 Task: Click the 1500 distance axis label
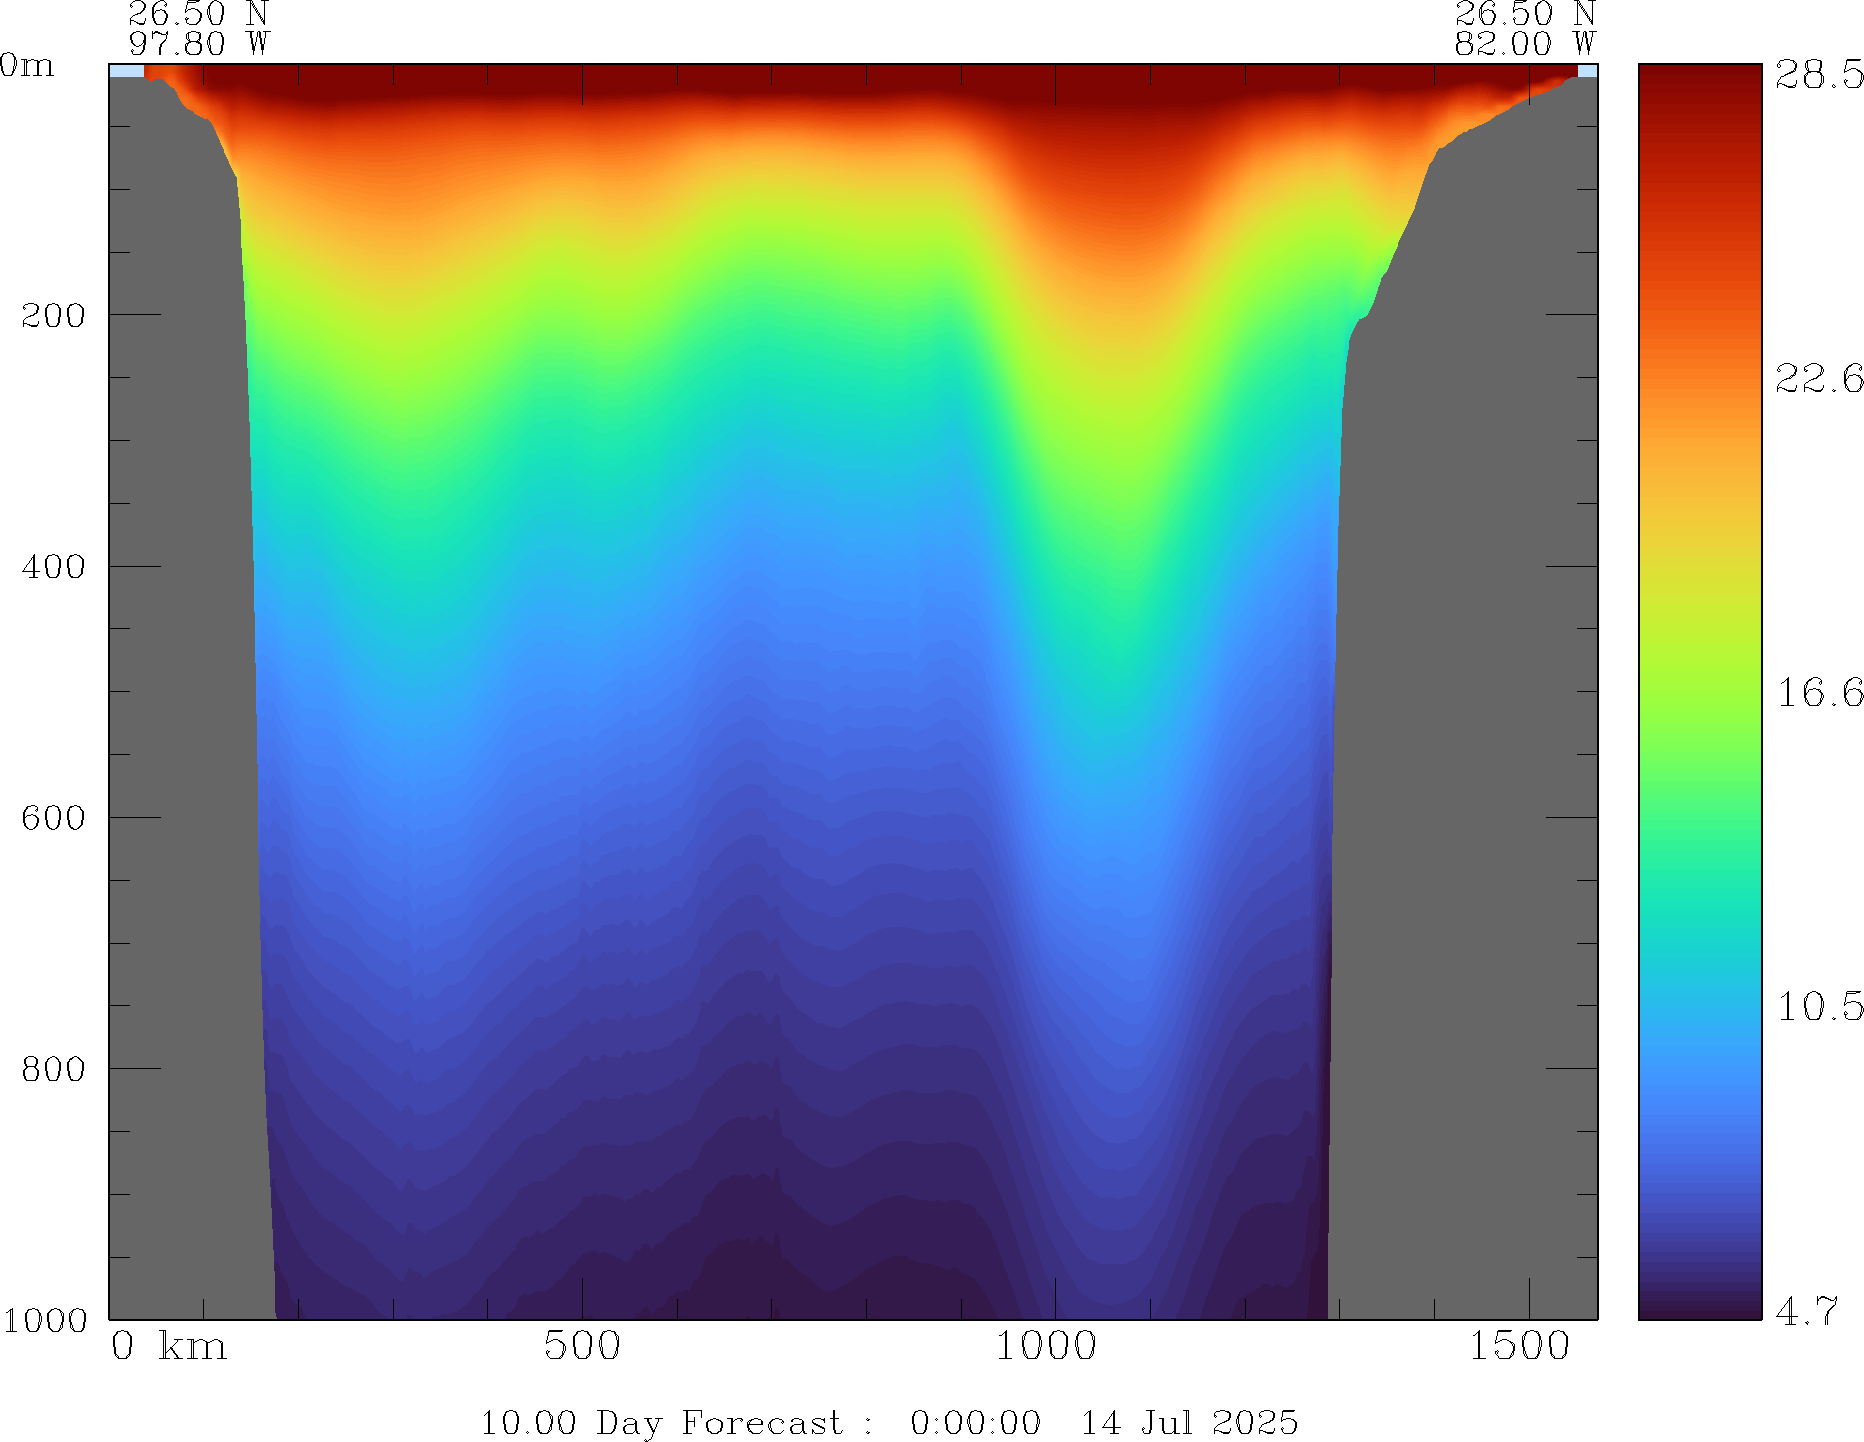pyautogui.click(x=1519, y=1346)
